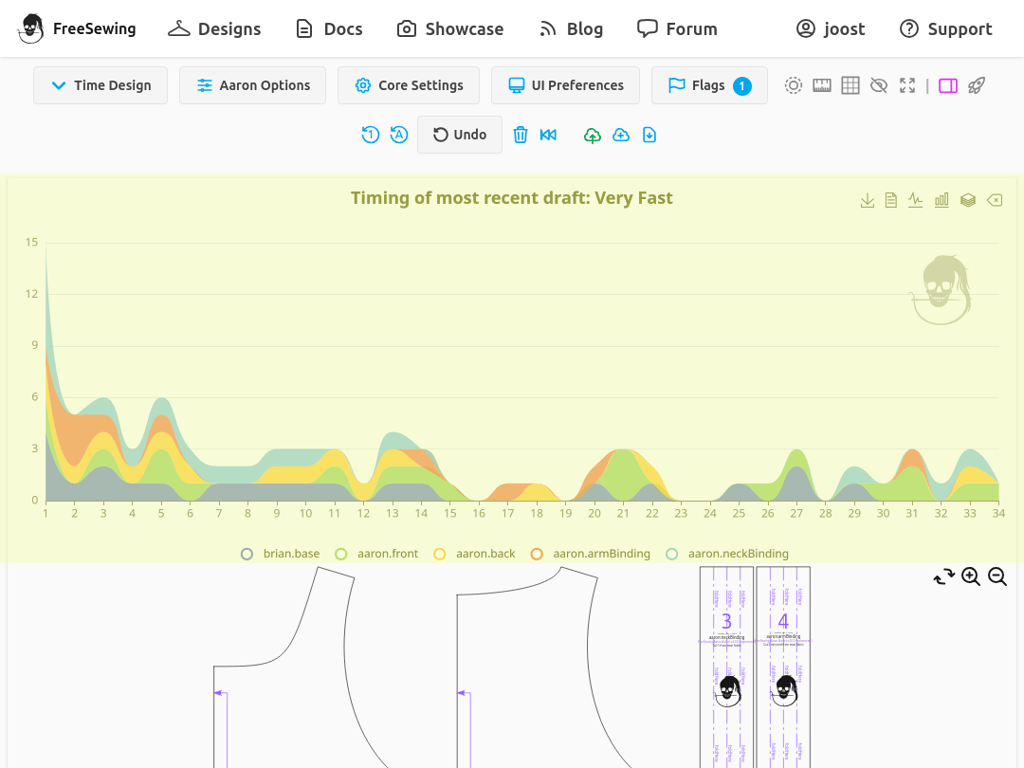Toggle seam allowance dashed-circle icon

click(793, 86)
